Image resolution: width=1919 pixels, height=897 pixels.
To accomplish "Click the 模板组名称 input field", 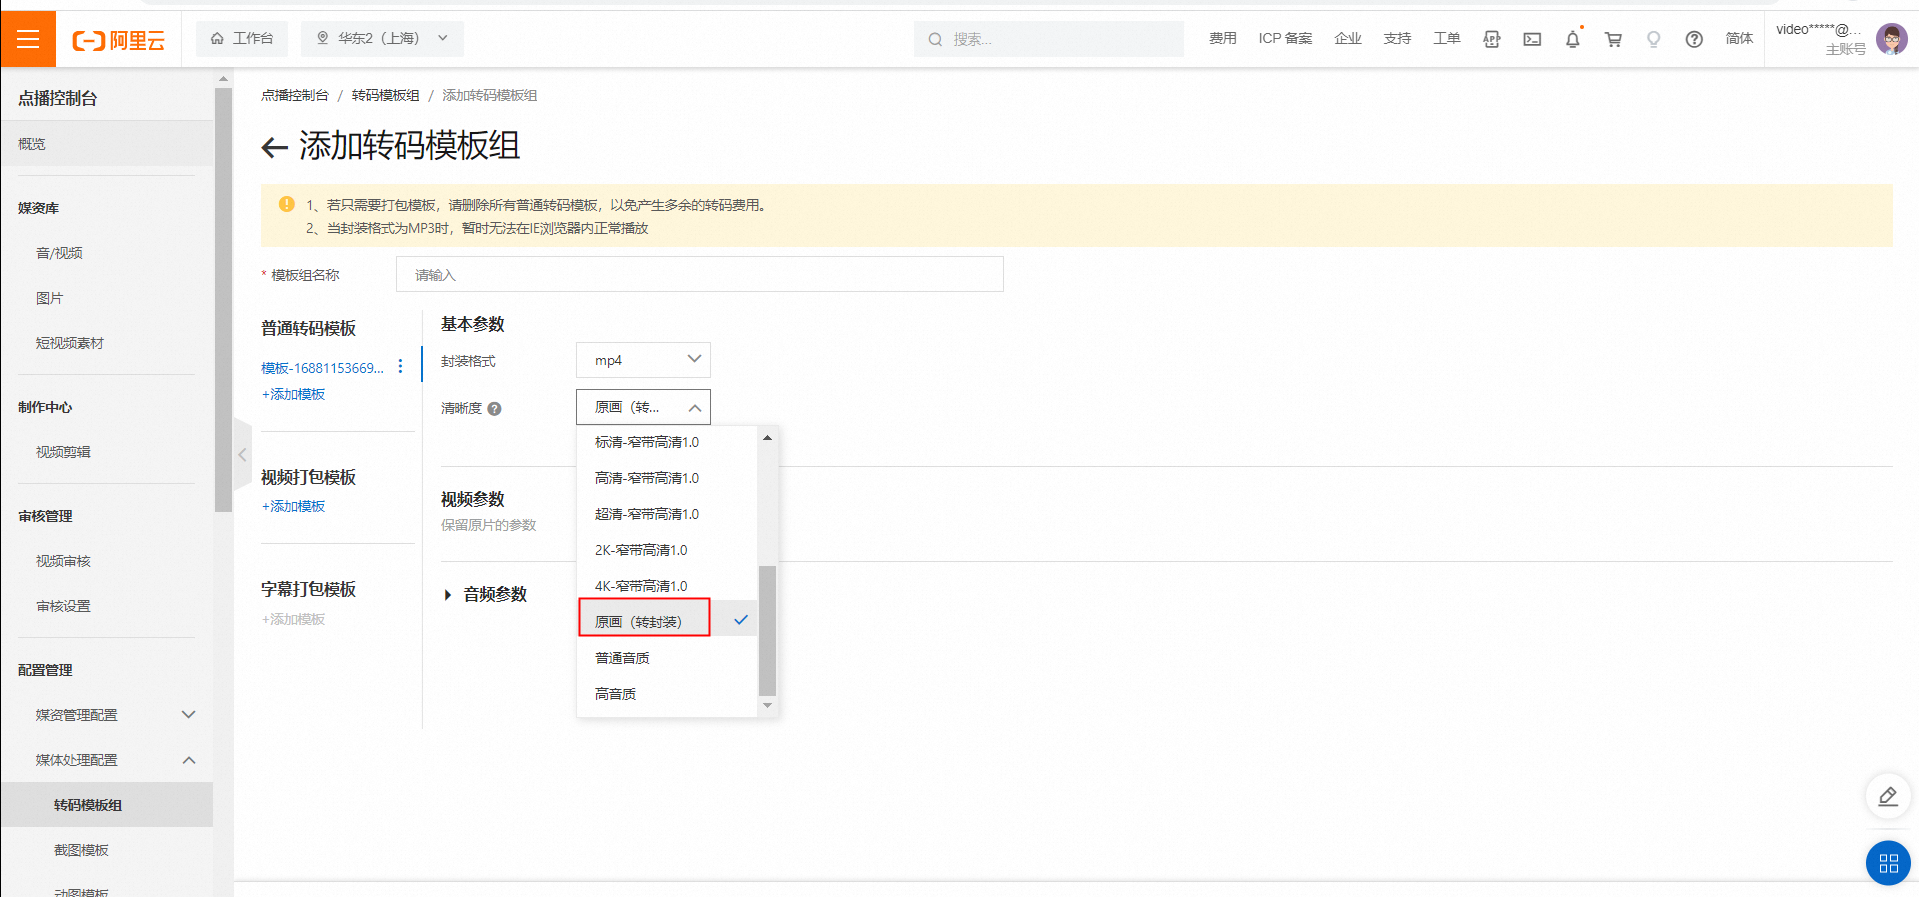I will [x=699, y=274].
